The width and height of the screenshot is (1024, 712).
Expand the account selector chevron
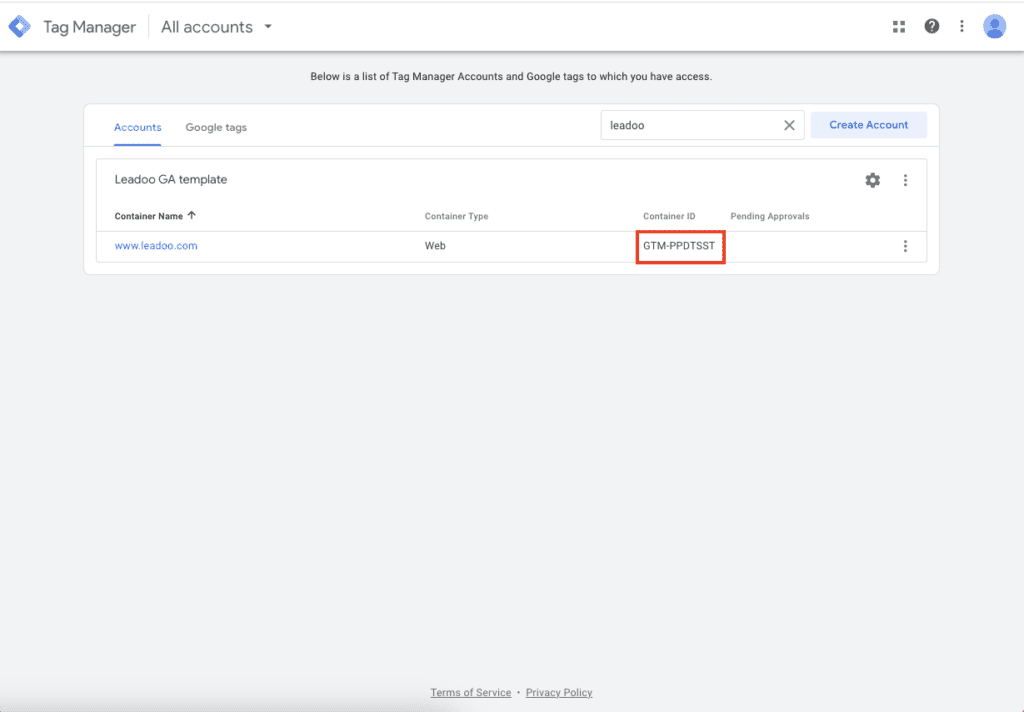(x=267, y=27)
